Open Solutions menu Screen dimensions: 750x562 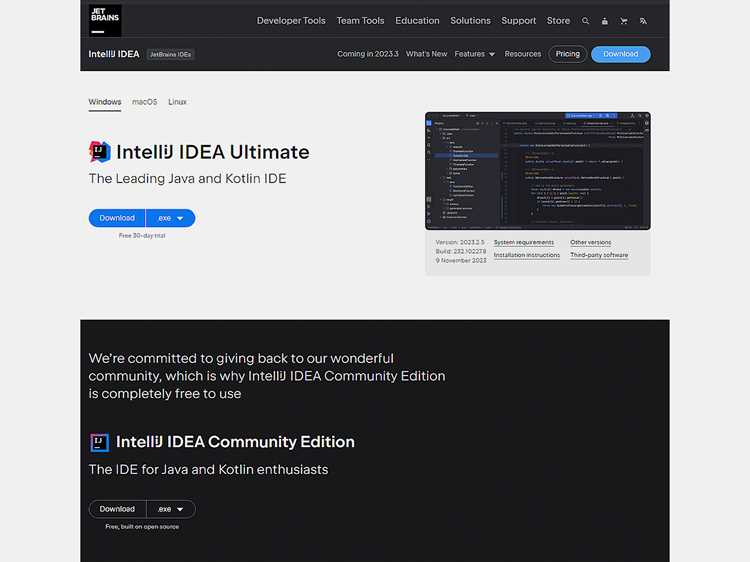(470, 21)
